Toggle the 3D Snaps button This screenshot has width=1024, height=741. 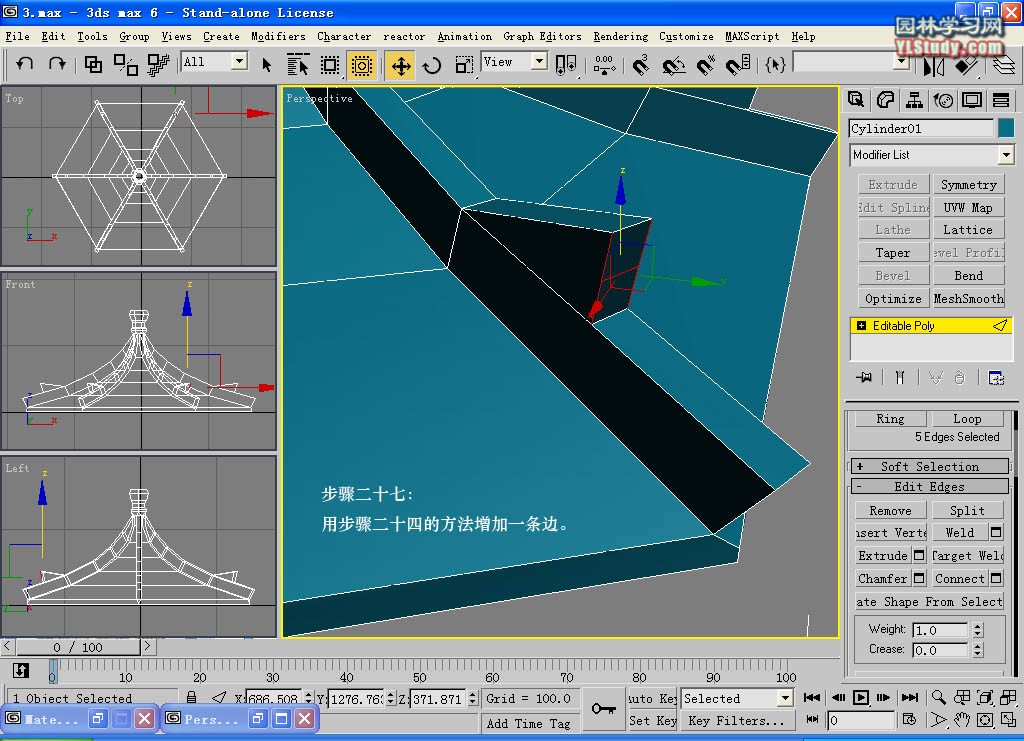click(x=641, y=65)
